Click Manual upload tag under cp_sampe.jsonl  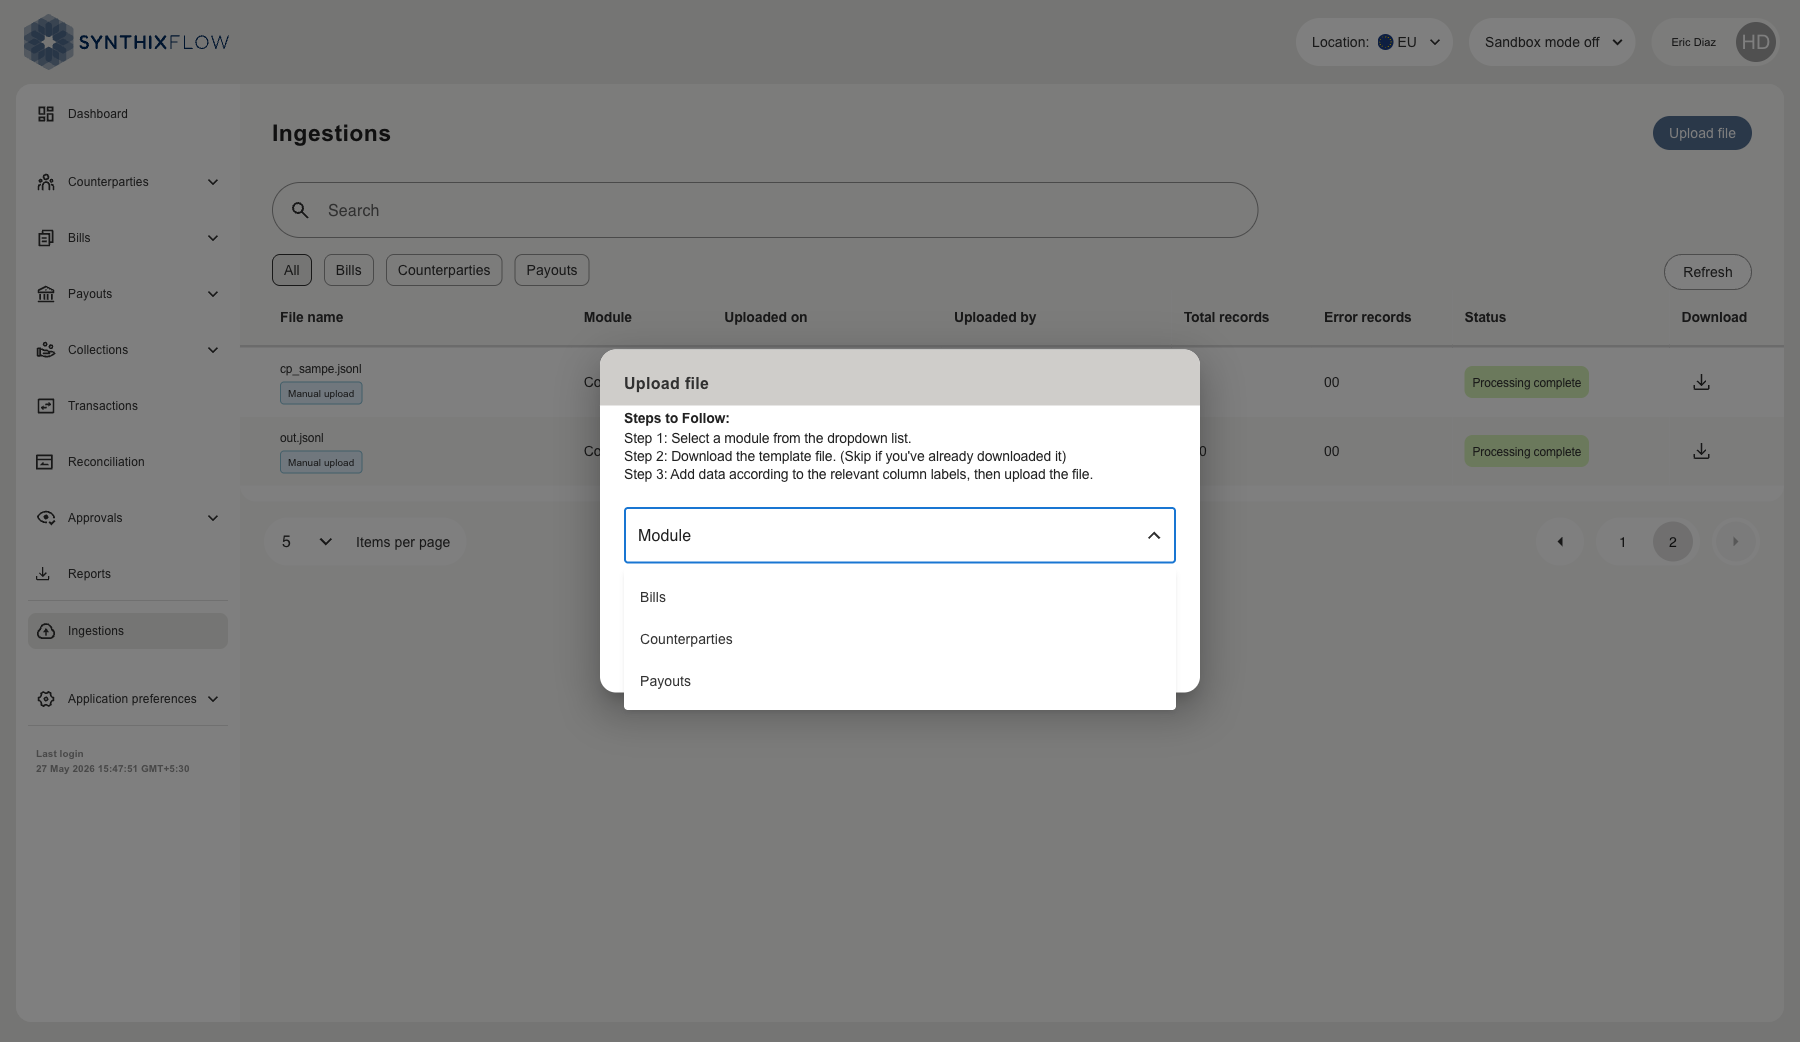click(x=321, y=393)
